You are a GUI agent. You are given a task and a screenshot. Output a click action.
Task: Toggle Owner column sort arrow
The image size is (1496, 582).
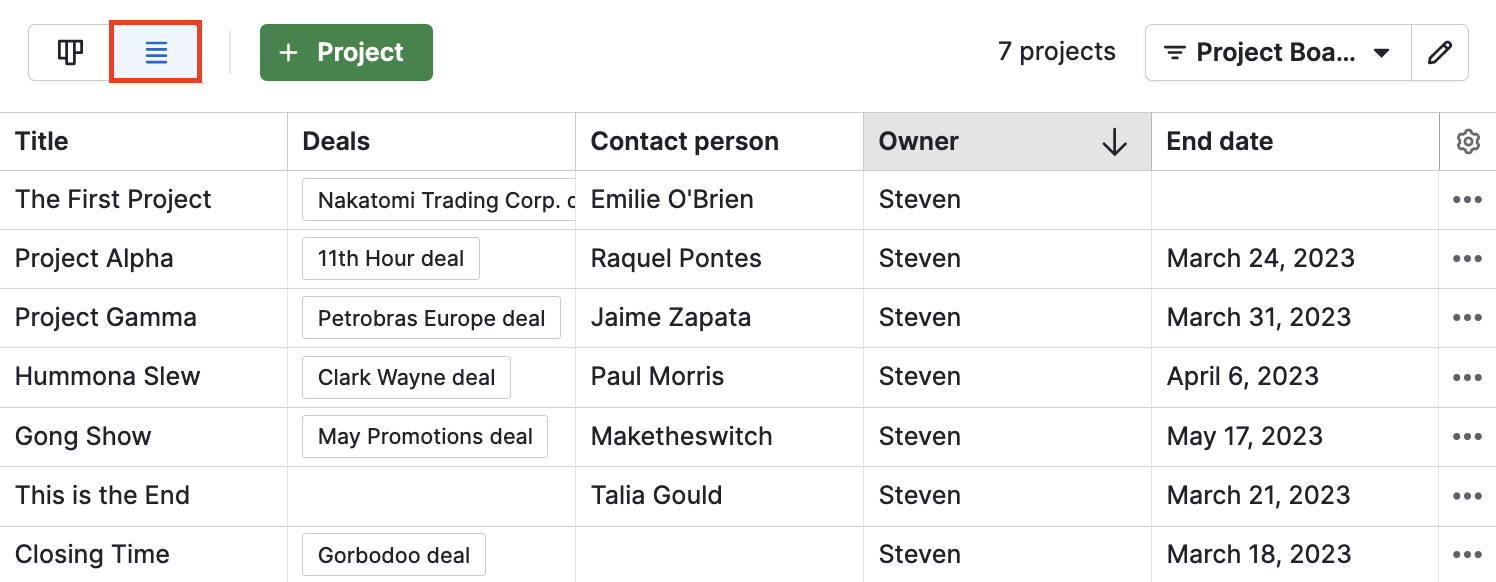(1114, 143)
